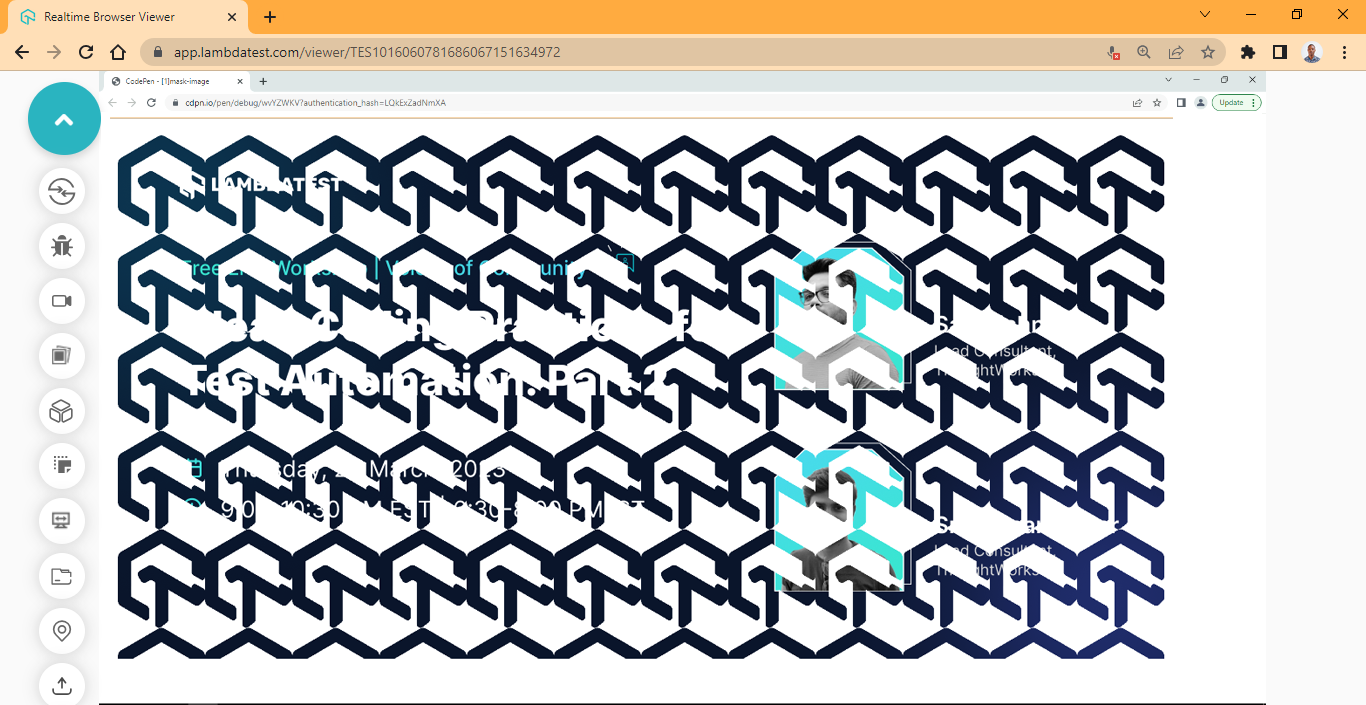The image size is (1366, 705).
Task: Reload the inner CodePen page
Action: click(152, 102)
